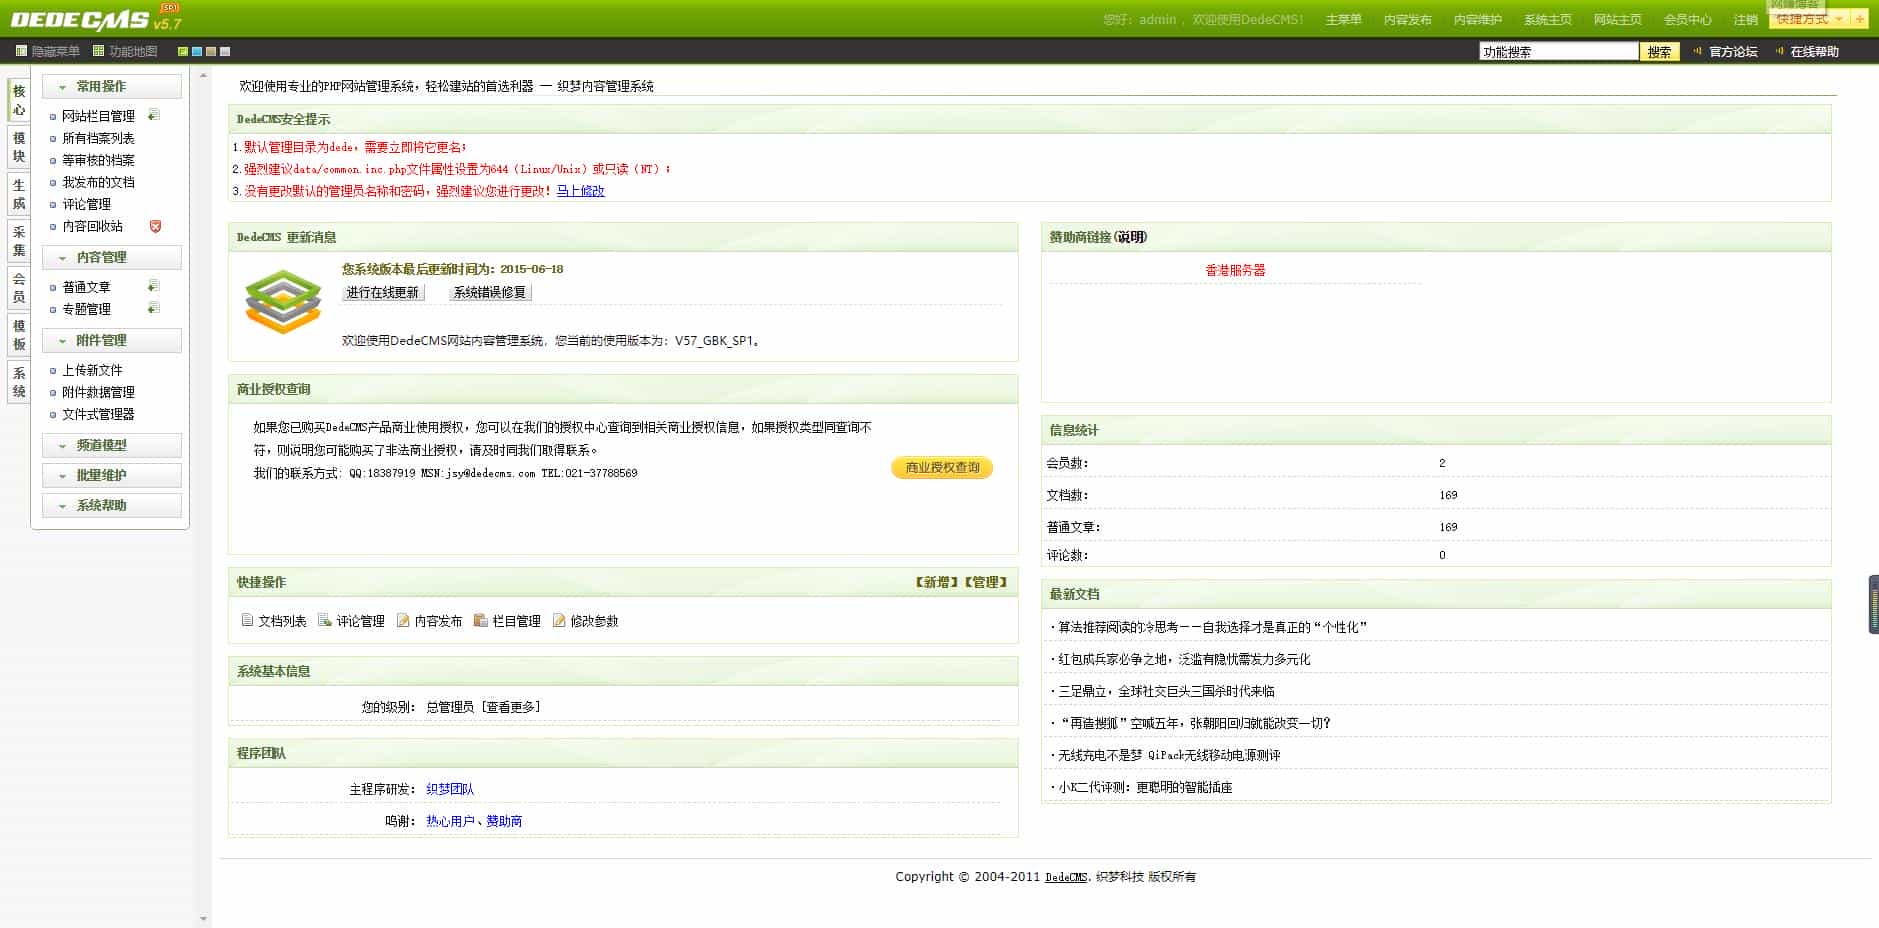Switch to the 生成 vertical tab
1879x928 pixels.
(x=19, y=194)
